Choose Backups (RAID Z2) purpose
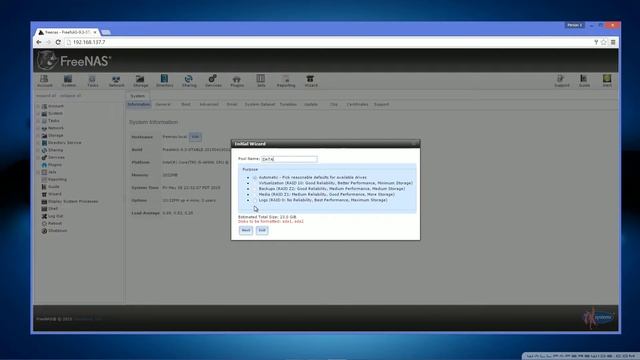 point(255,189)
